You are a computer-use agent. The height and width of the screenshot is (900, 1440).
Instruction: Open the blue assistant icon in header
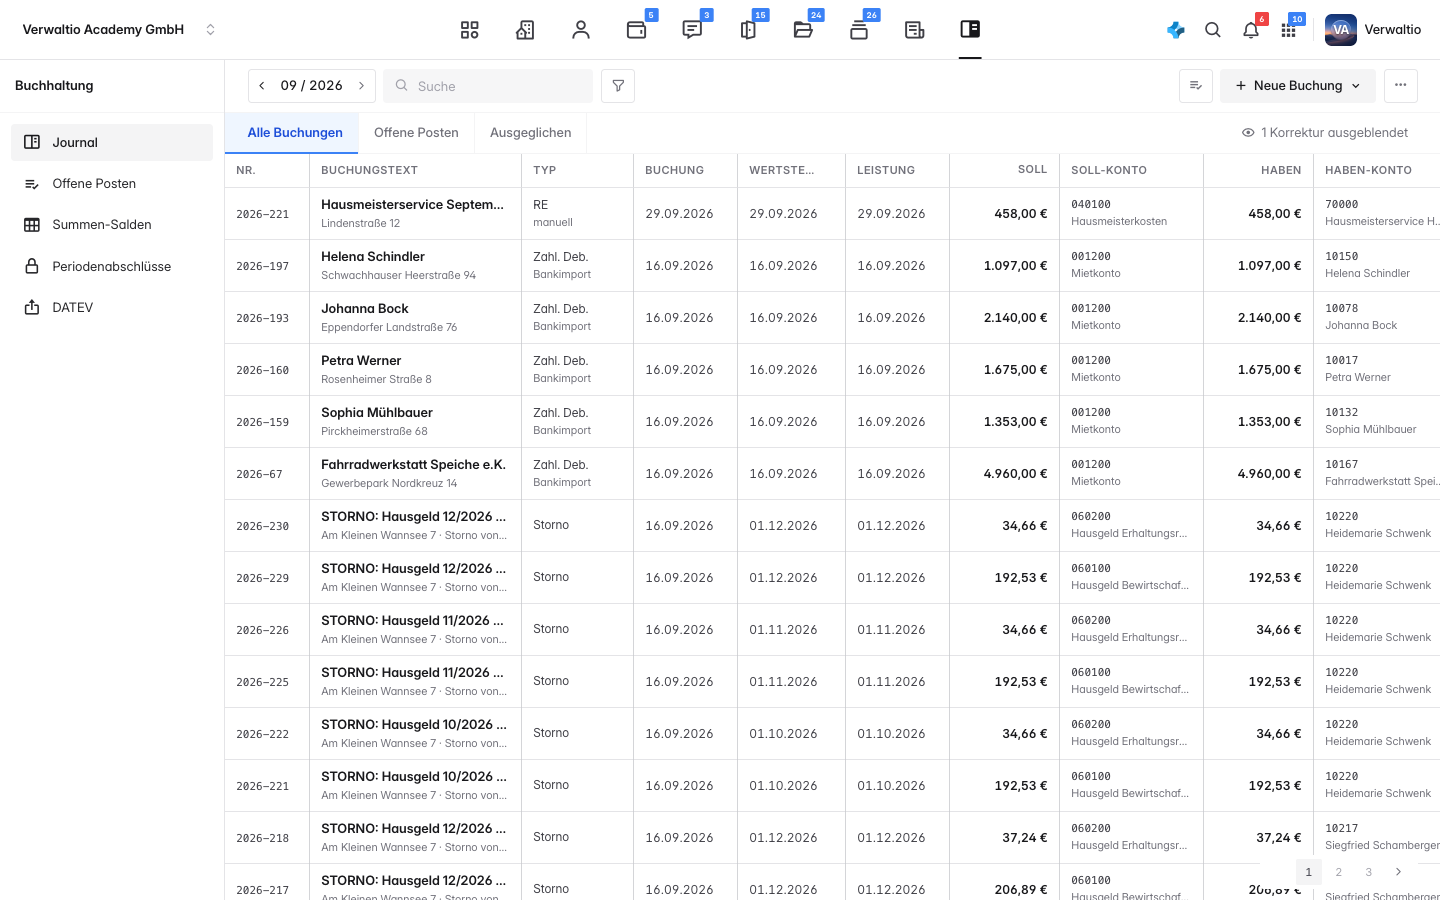(1176, 30)
